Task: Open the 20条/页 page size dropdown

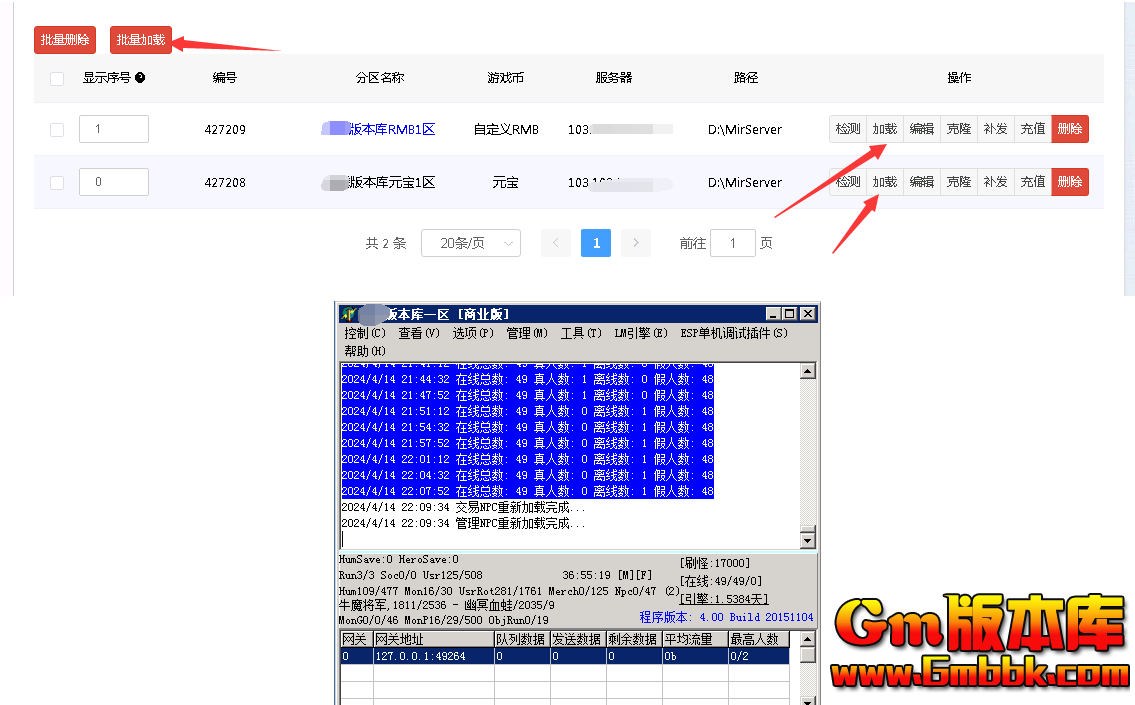Action: pyautogui.click(x=470, y=243)
